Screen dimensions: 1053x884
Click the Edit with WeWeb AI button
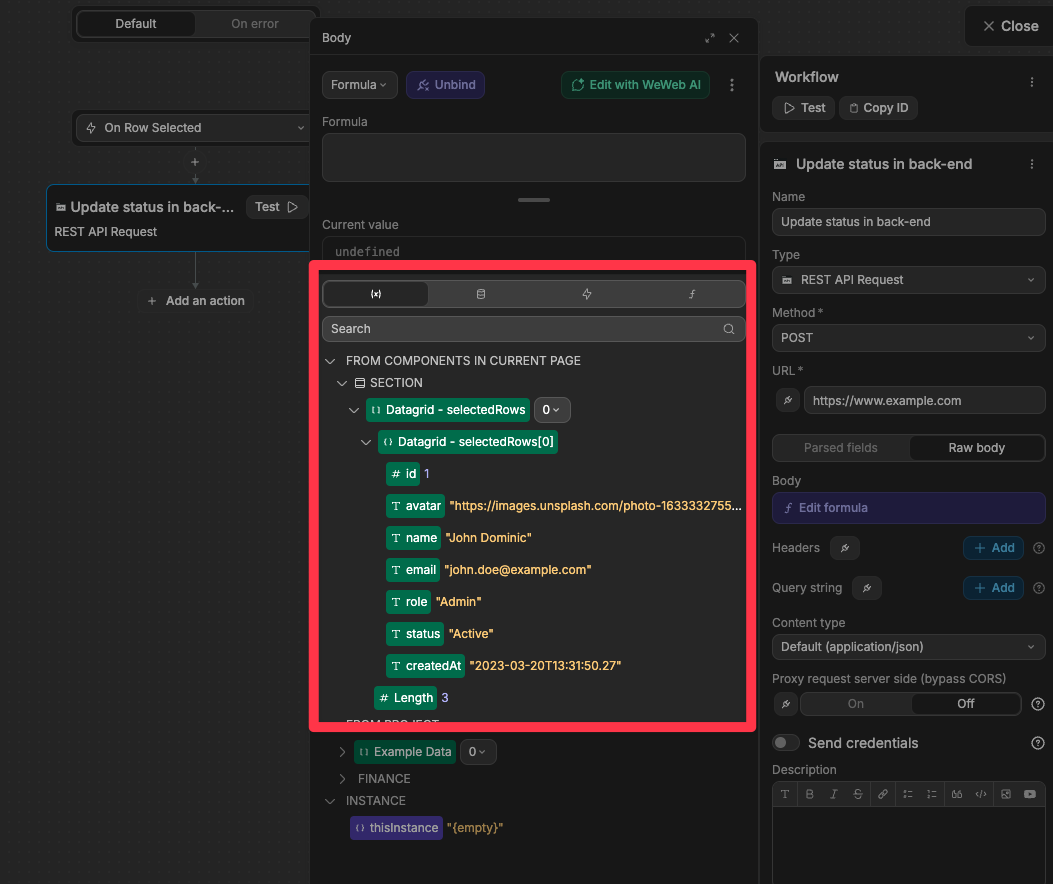point(636,85)
